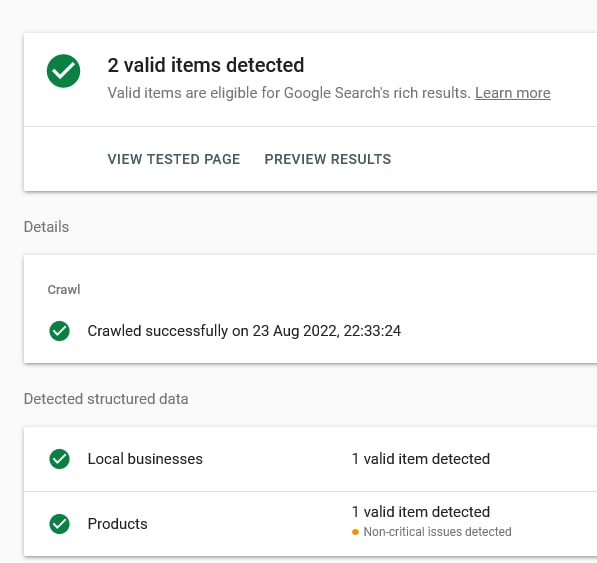The image size is (597, 563).
Task: Click the Crawled successfully green check icon
Action: click(x=59, y=331)
